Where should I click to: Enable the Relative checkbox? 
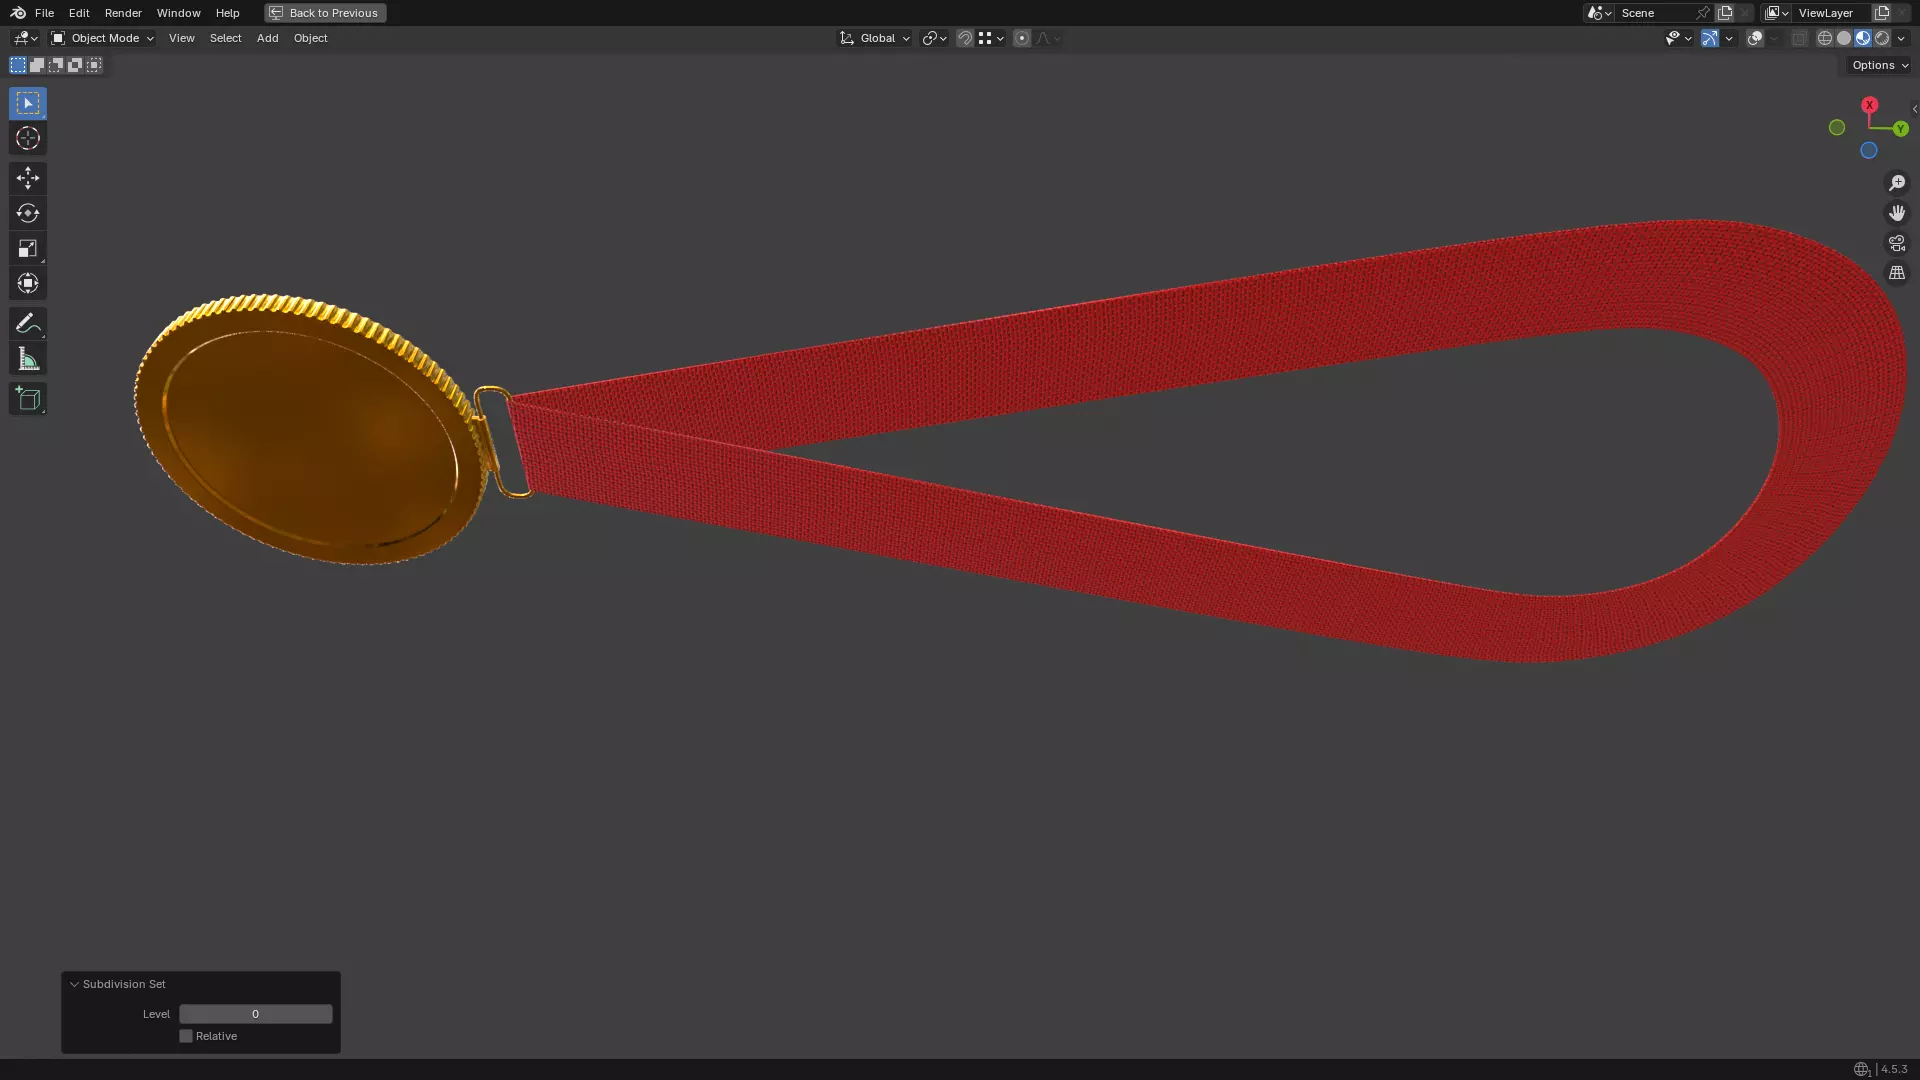pyautogui.click(x=186, y=1036)
